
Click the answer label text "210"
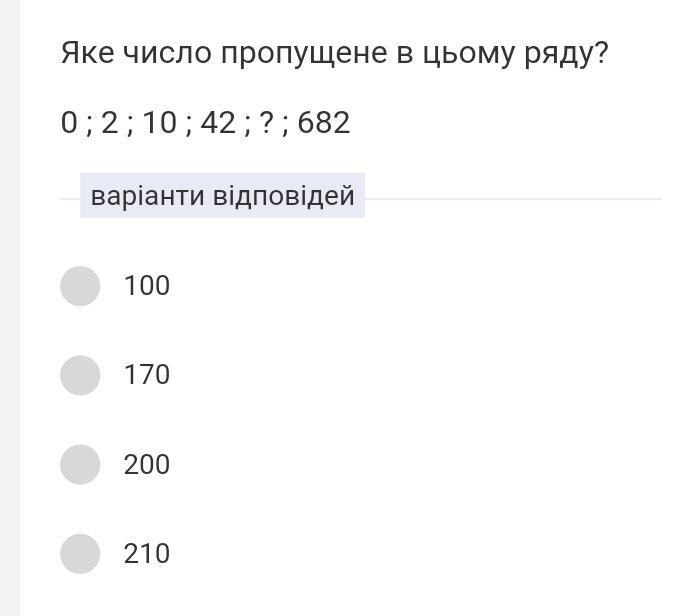click(147, 554)
